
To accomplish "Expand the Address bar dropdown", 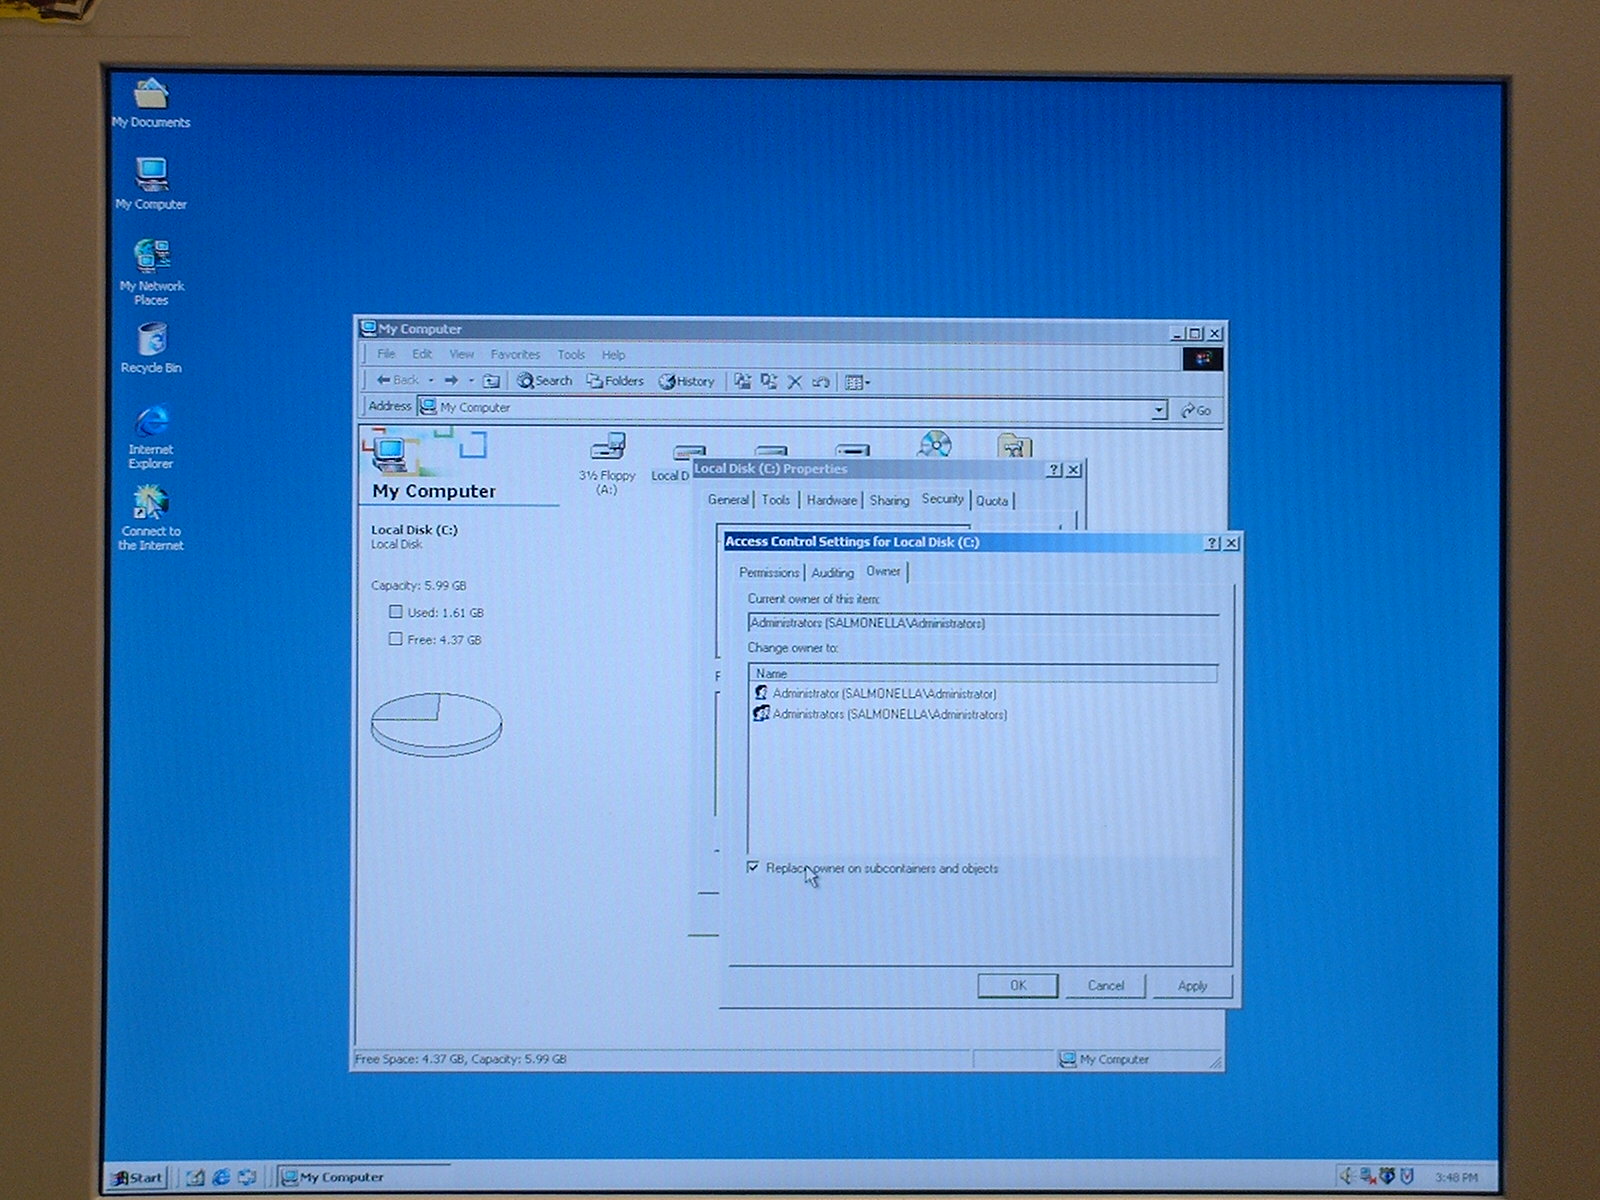I will [x=1158, y=410].
